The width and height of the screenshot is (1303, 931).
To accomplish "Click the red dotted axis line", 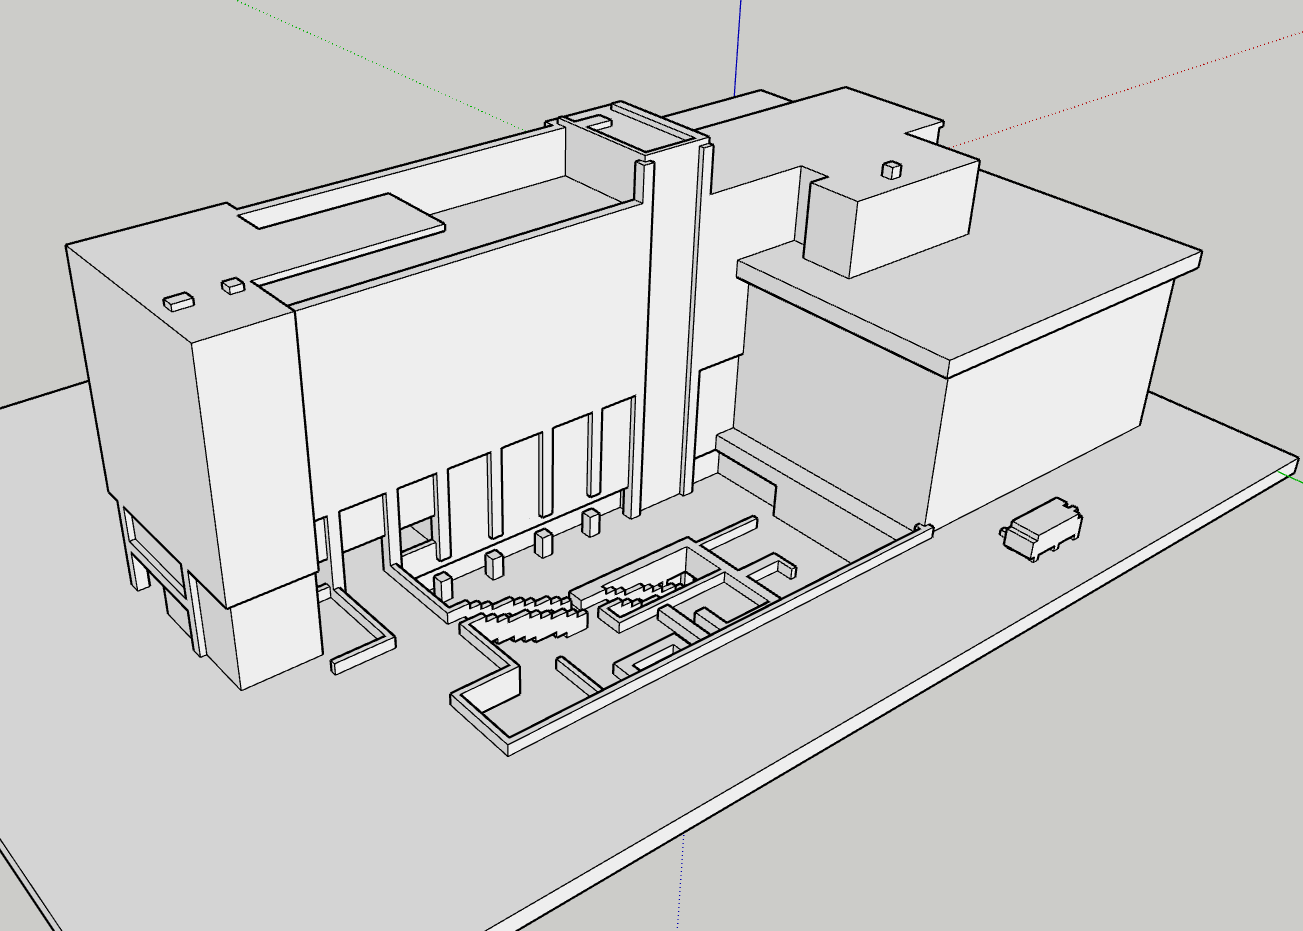I will click(1130, 89).
